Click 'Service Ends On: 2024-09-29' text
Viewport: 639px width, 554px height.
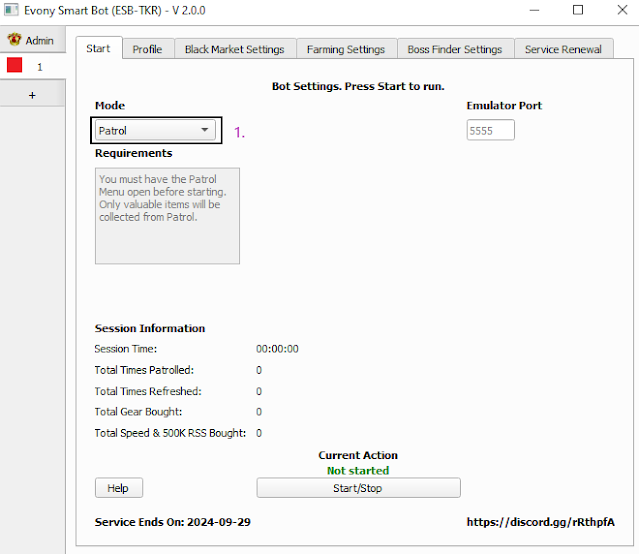pos(172,522)
